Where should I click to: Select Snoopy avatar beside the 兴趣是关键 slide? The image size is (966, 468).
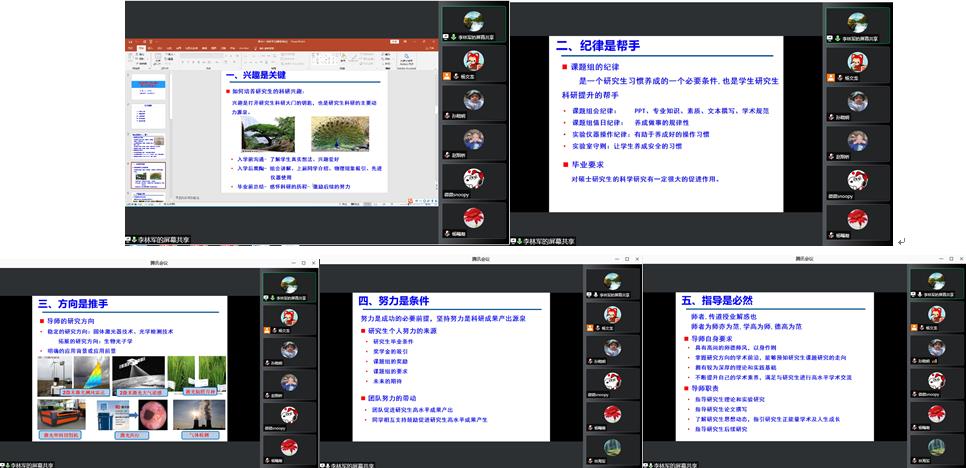click(473, 179)
